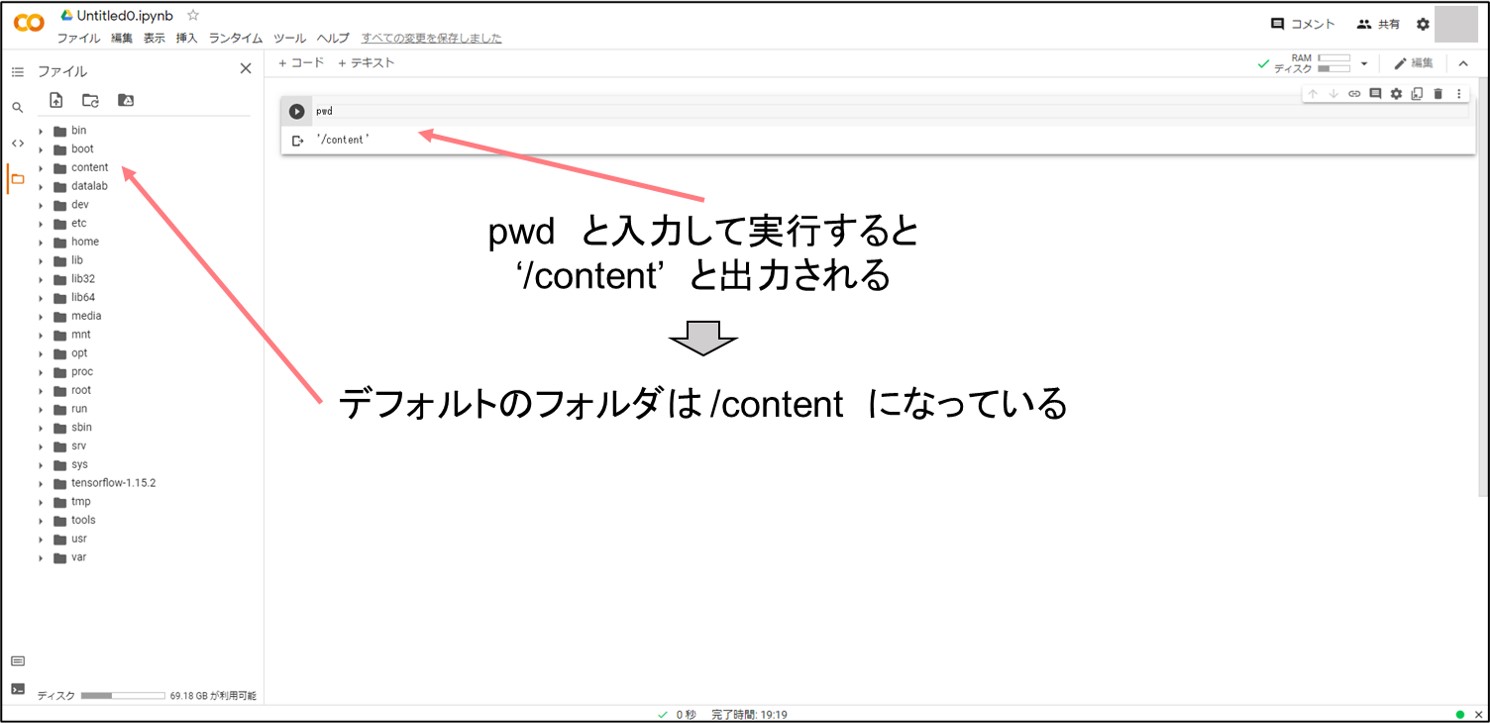Screen dimensions: 1490x723
Task: Copy link to cell icon
Action: pos(1354,94)
